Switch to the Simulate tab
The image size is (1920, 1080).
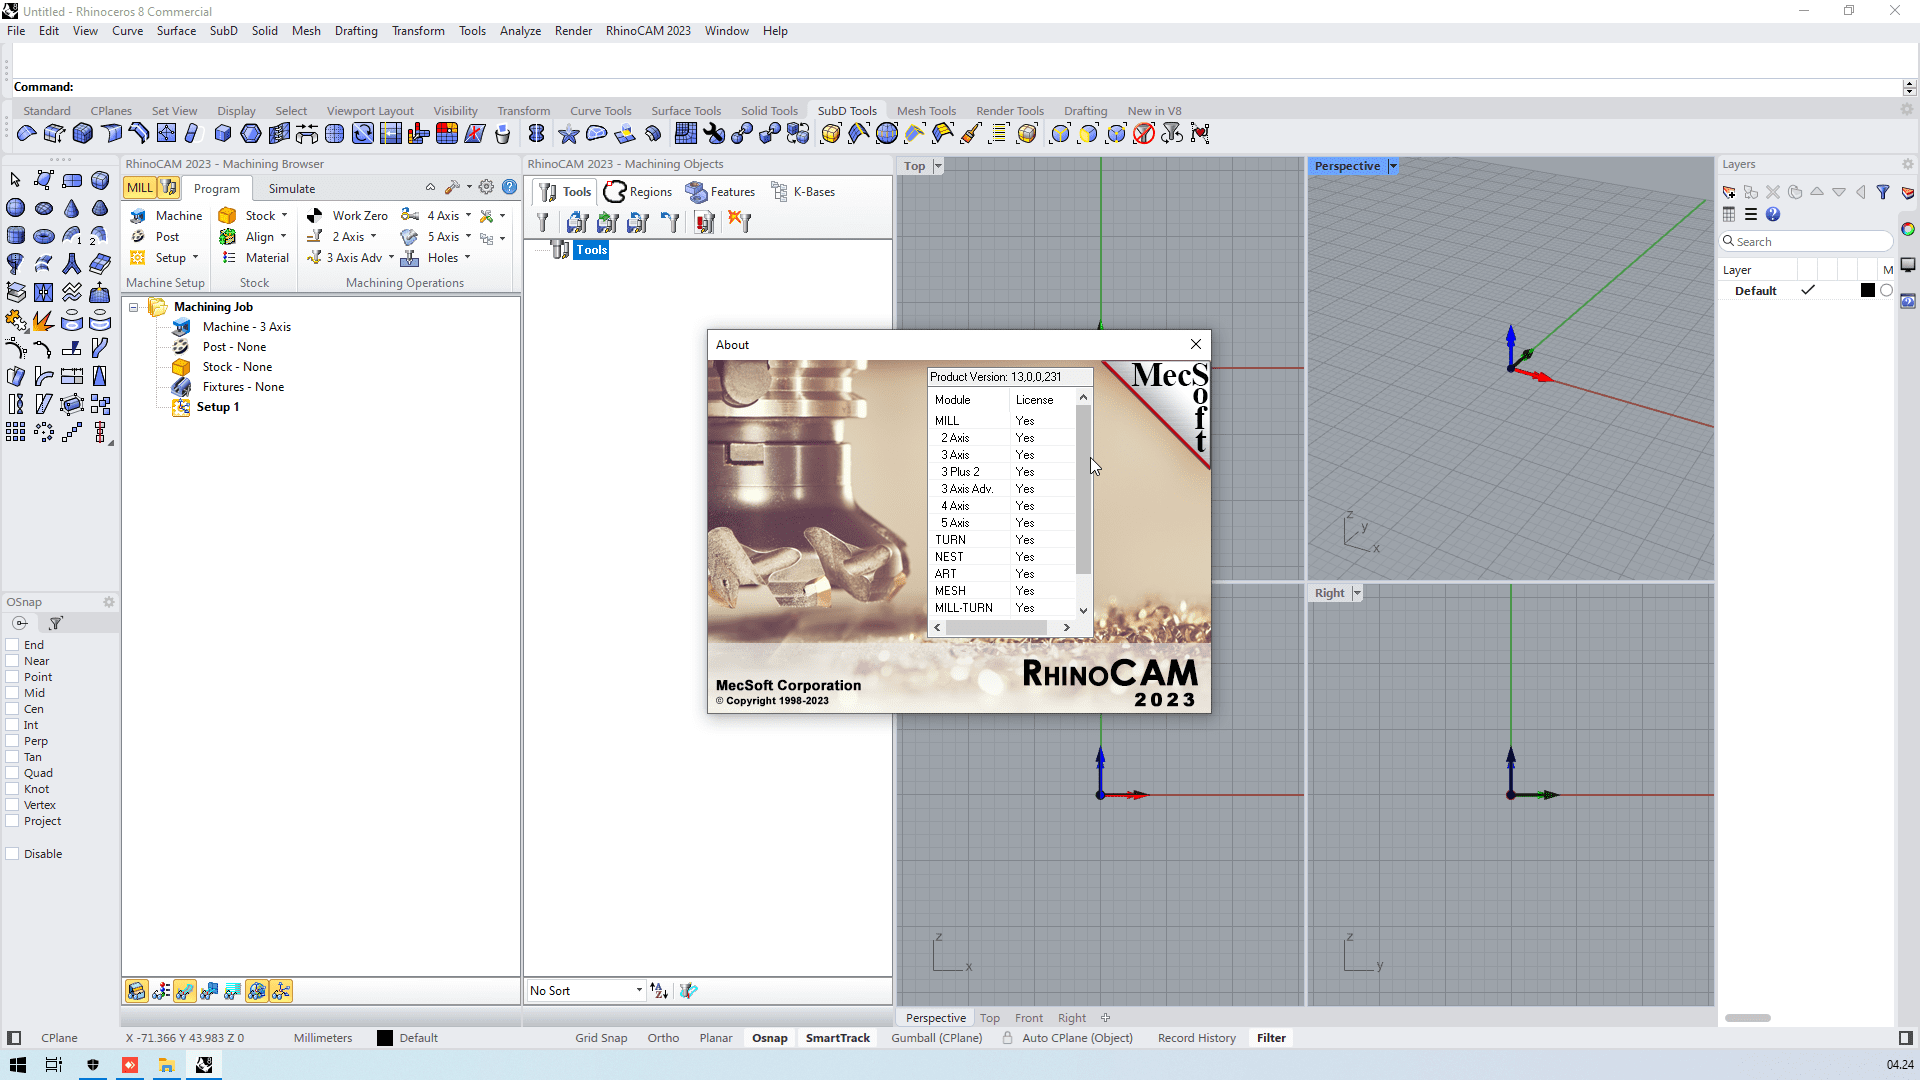point(291,189)
